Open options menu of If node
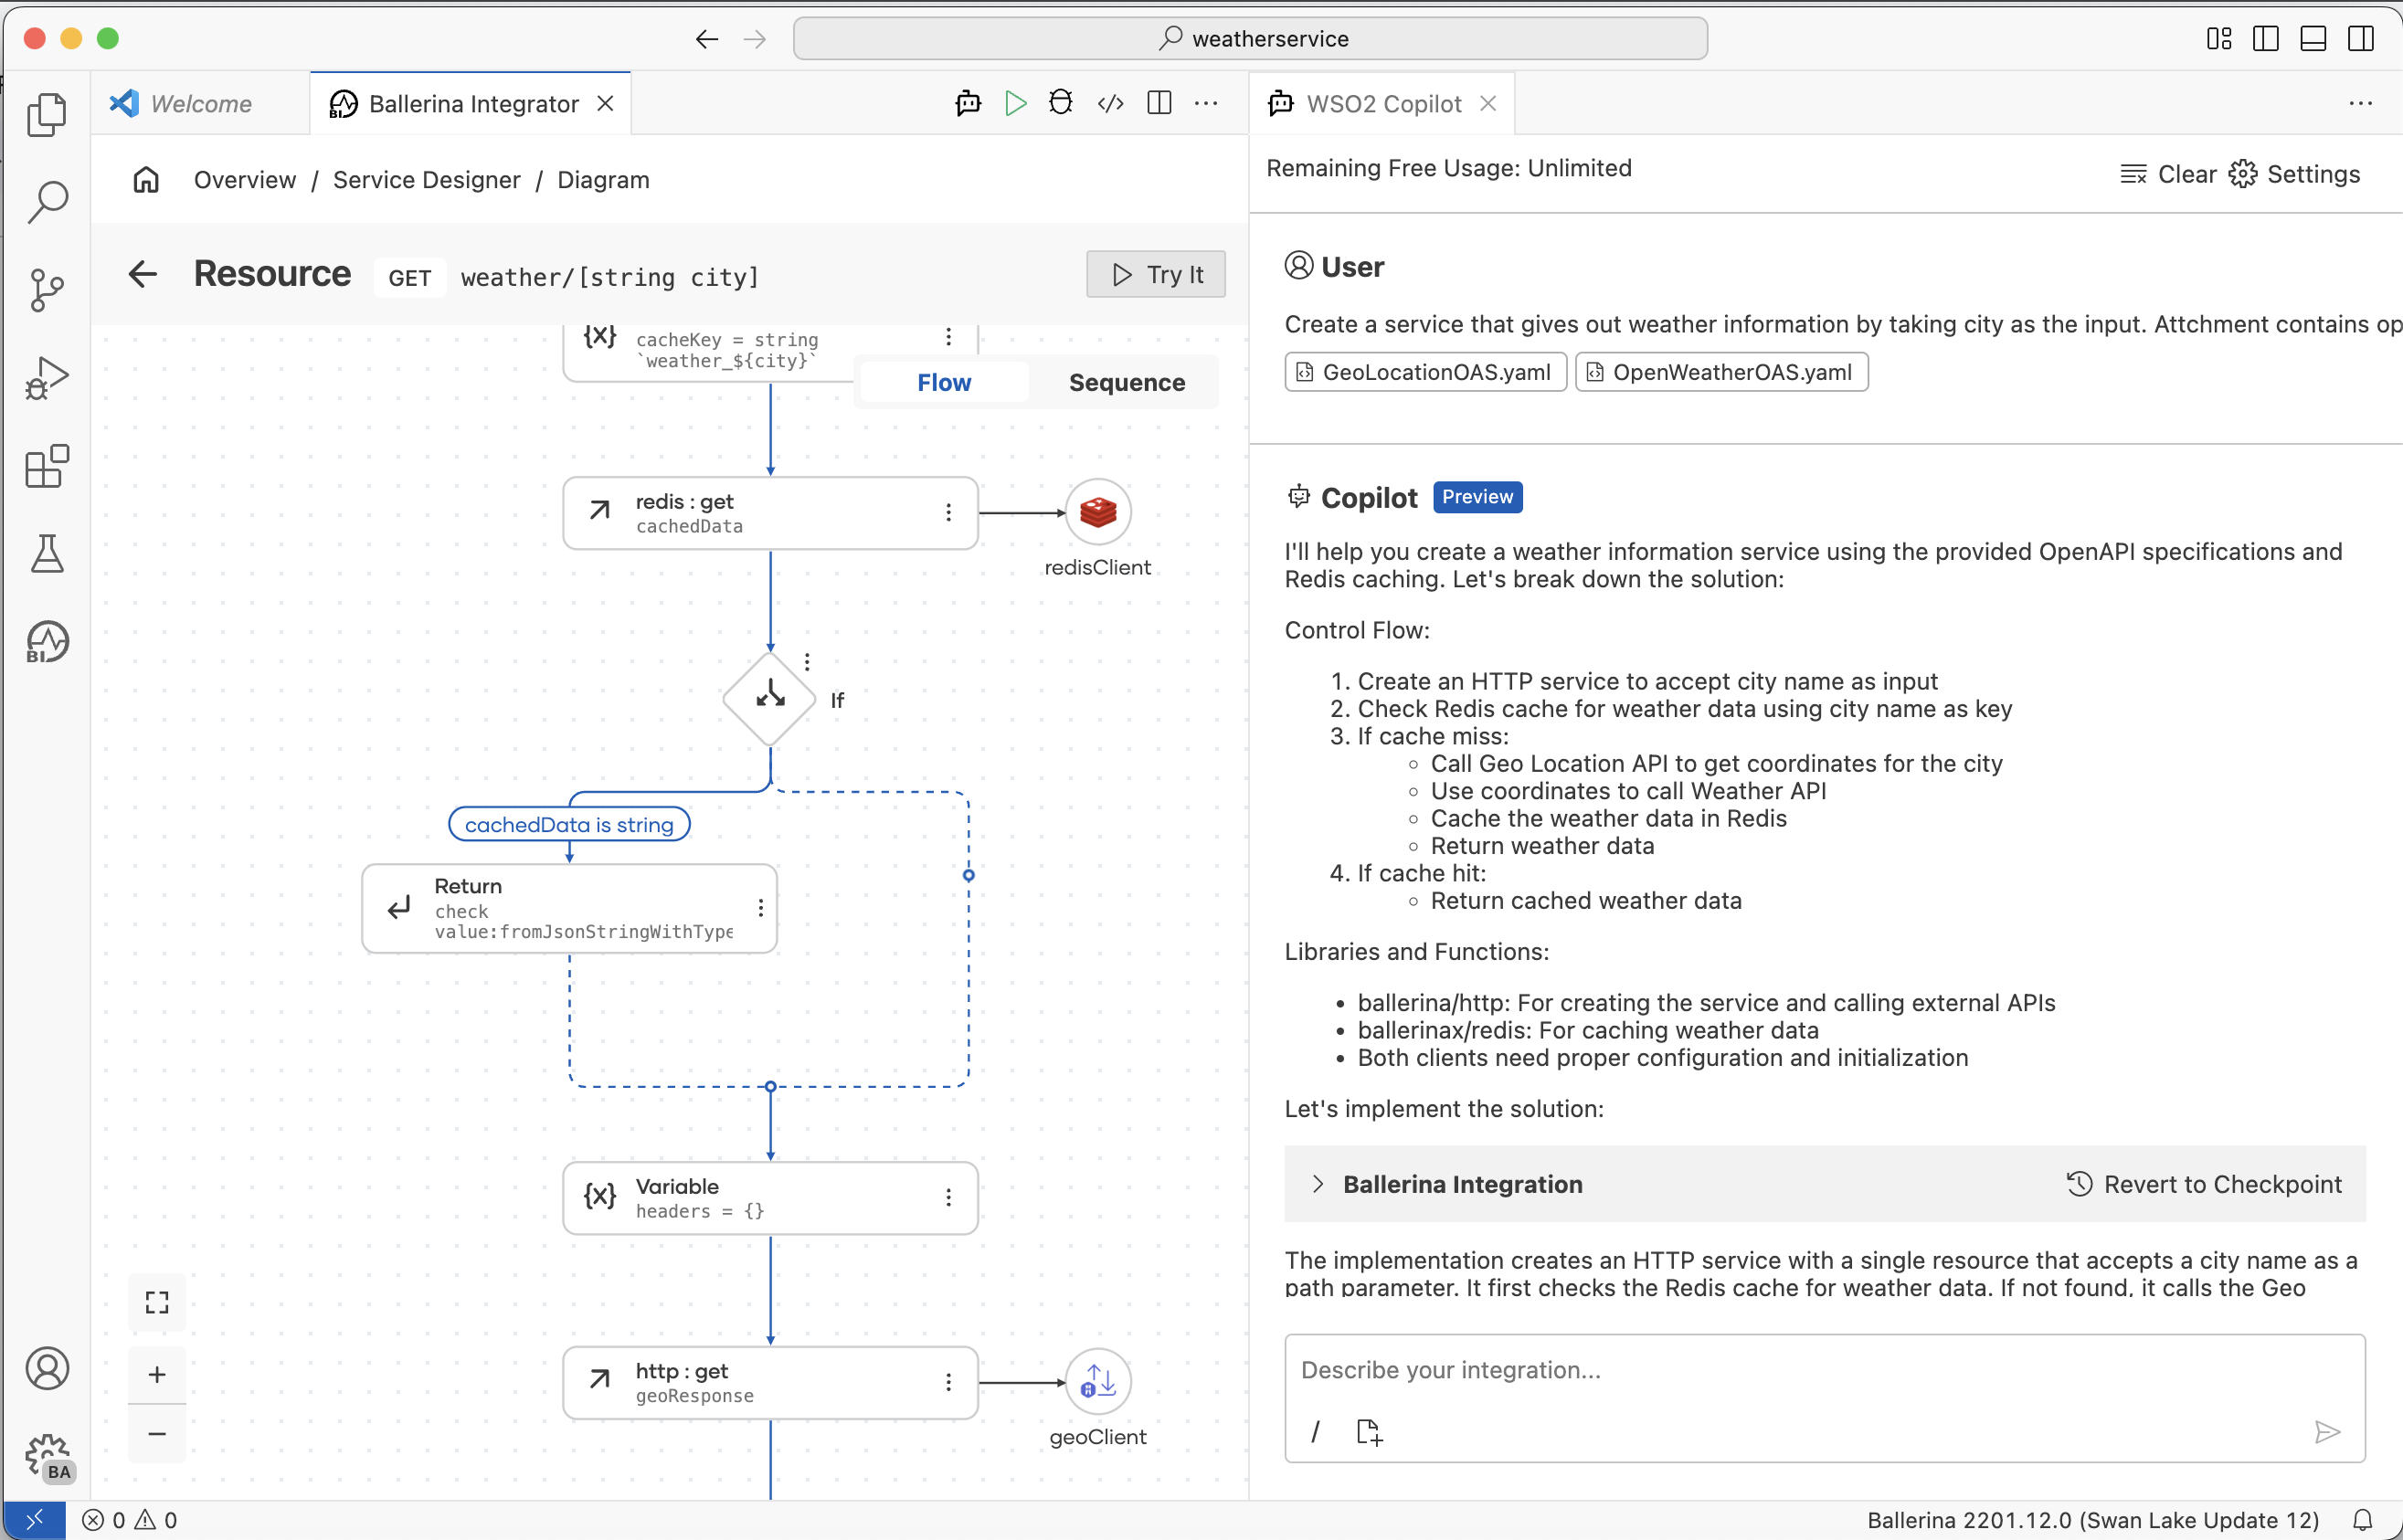The image size is (2403, 1540). pyautogui.click(x=807, y=662)
